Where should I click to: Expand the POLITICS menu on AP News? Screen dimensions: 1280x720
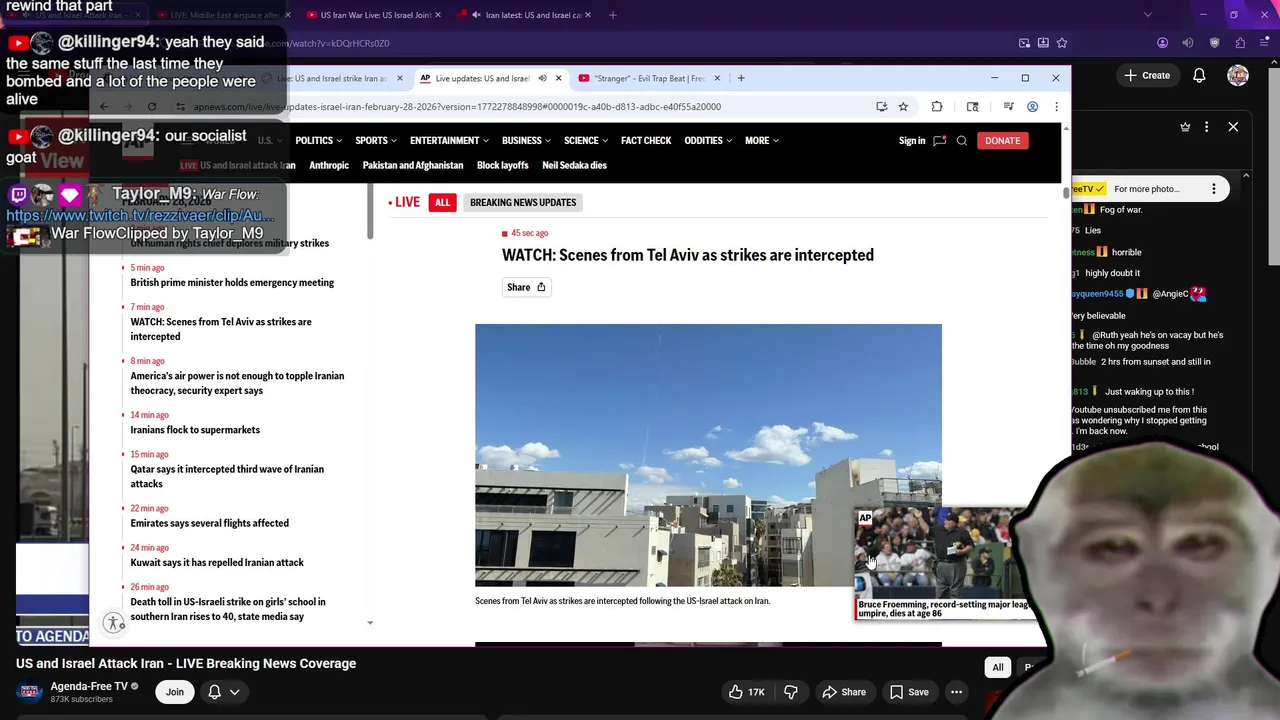coord(318,141)
